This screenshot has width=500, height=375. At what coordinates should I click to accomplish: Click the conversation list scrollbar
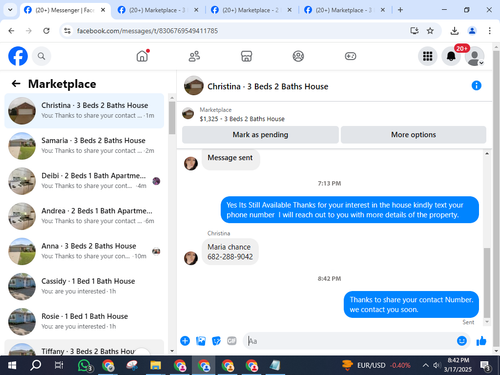[x=172, y=118]
